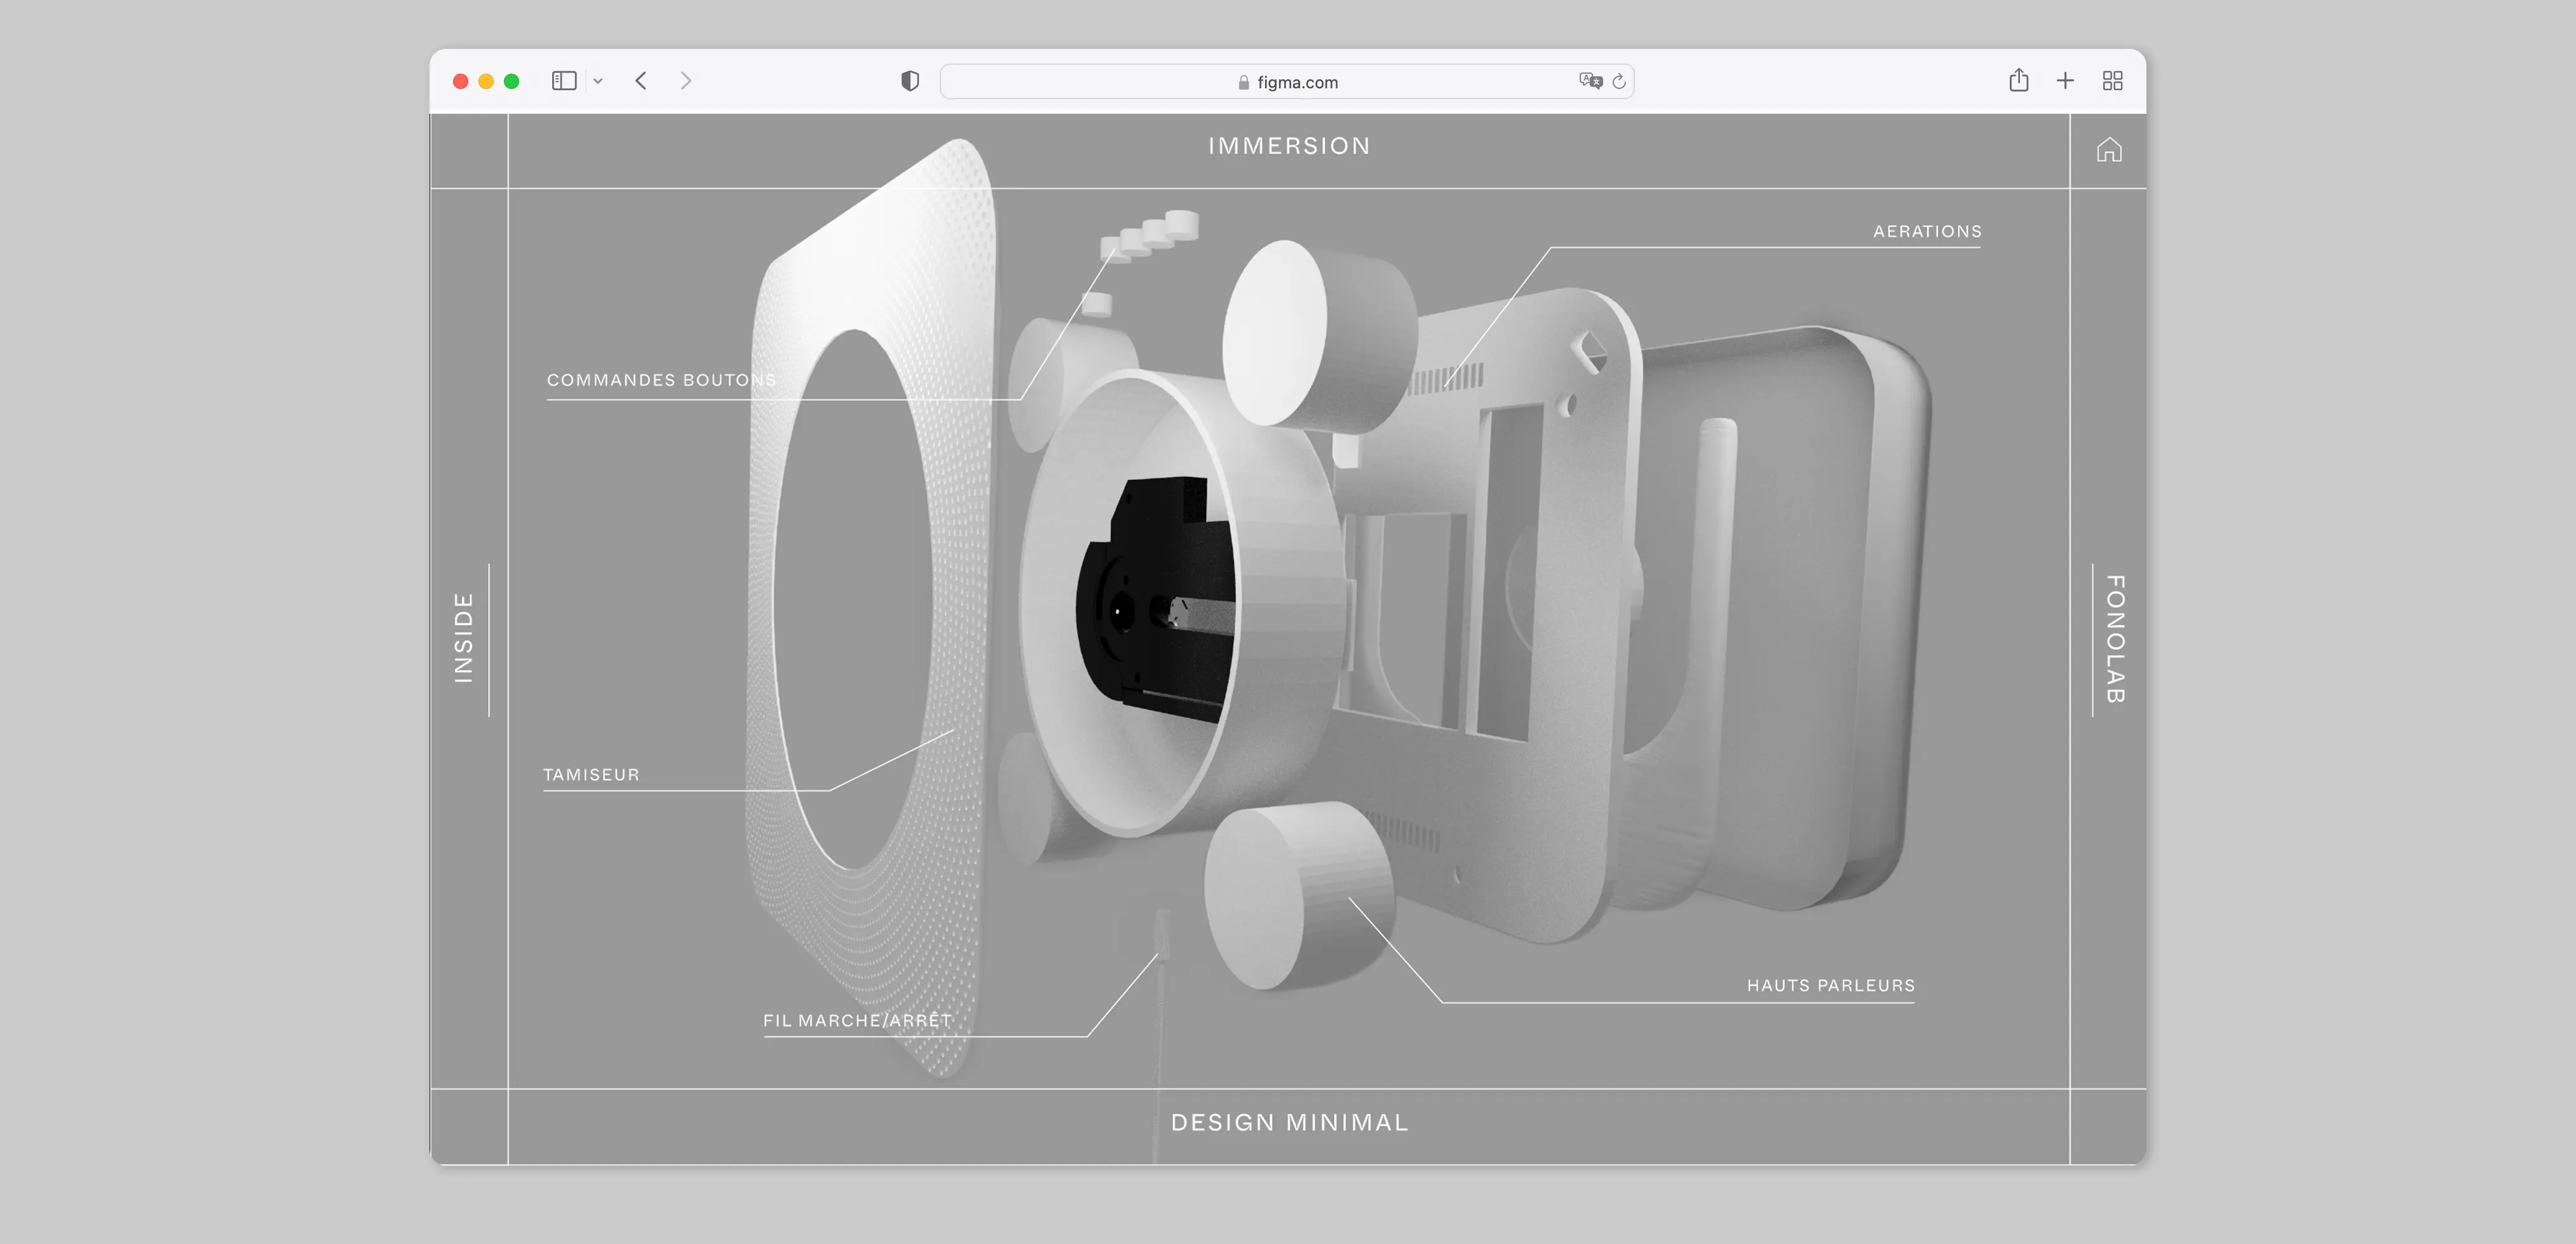
Task: Click the AERATIONS callout label
Action: (1926, 231)
